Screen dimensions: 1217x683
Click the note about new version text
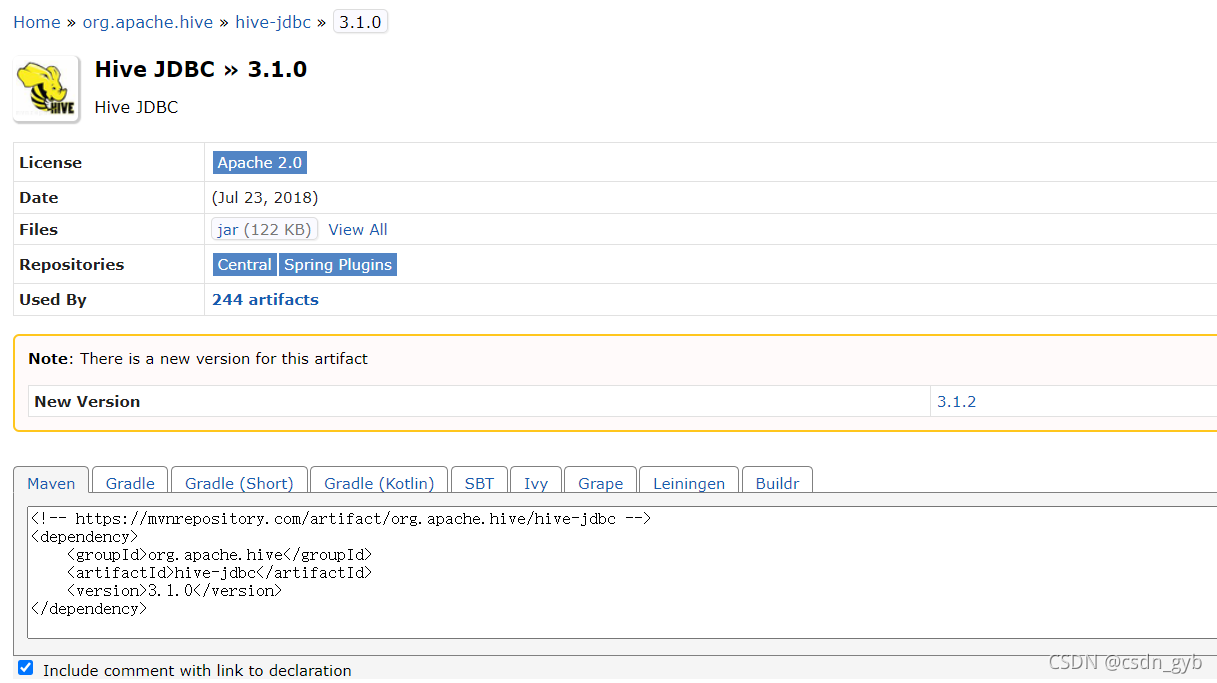pos(198,358)
